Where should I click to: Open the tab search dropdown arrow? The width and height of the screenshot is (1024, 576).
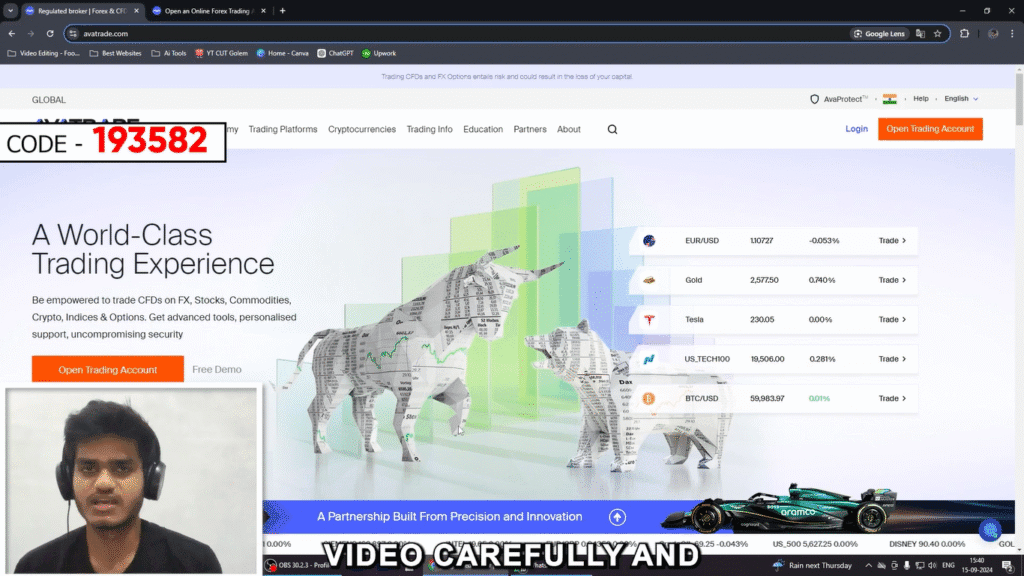click(10, 10)
